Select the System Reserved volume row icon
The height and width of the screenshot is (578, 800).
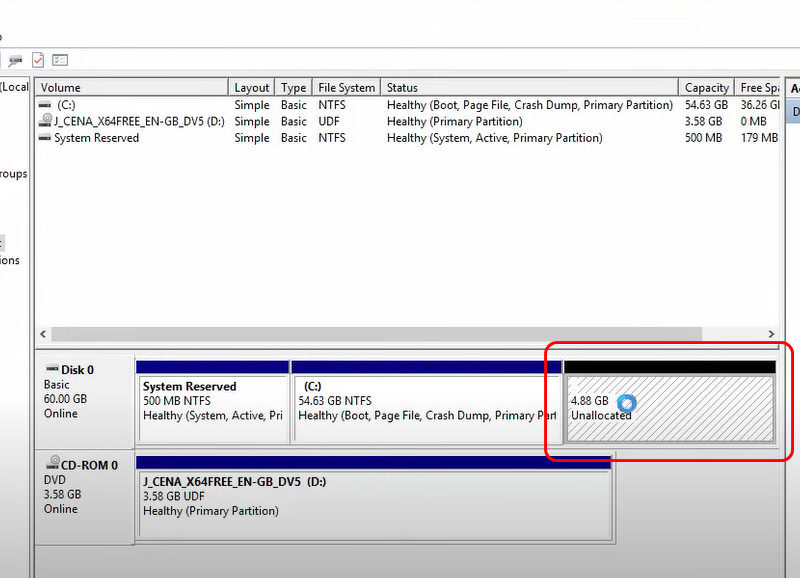tap(44, 138)
